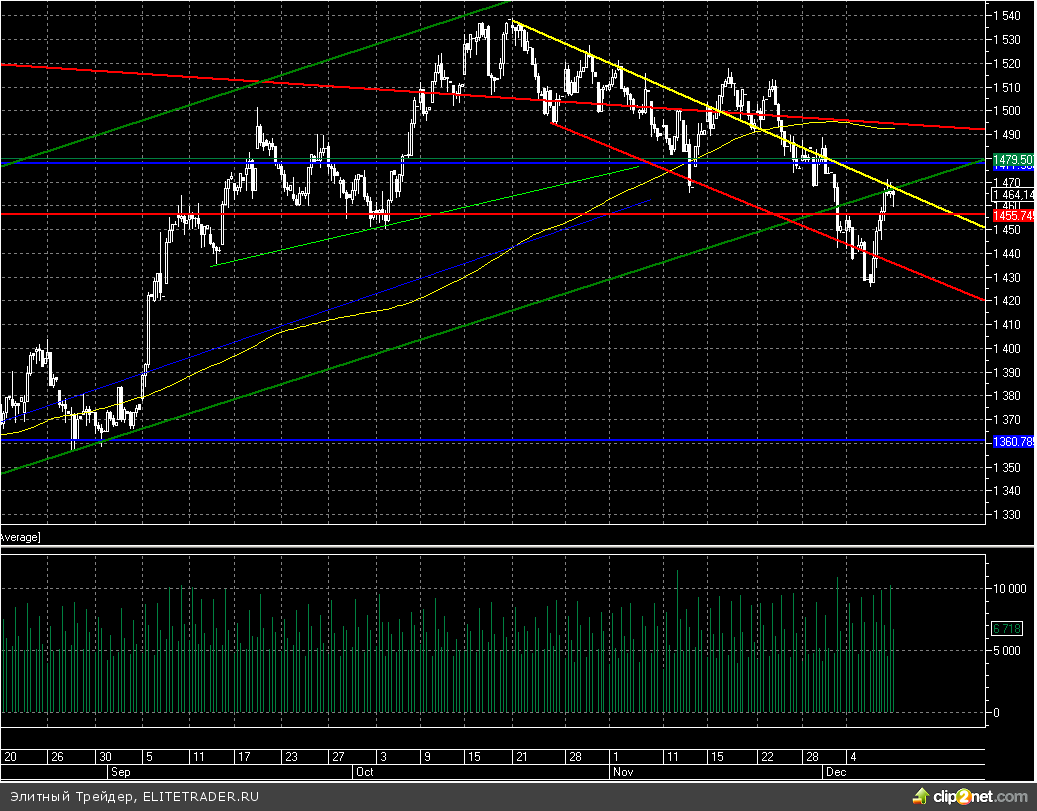Select the Oct month marker on the time axis
Image resolution: width=1037 pixels, height=811 pixels.
[363, 773]
